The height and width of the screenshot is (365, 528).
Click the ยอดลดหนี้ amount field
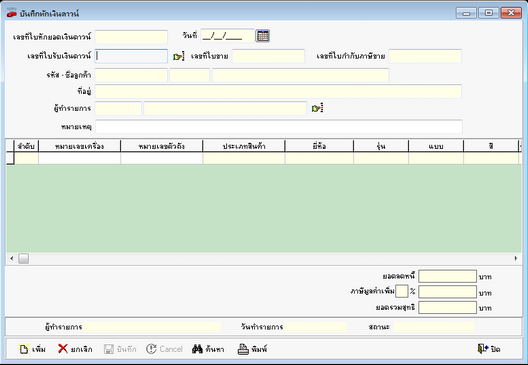coord(447,276)
